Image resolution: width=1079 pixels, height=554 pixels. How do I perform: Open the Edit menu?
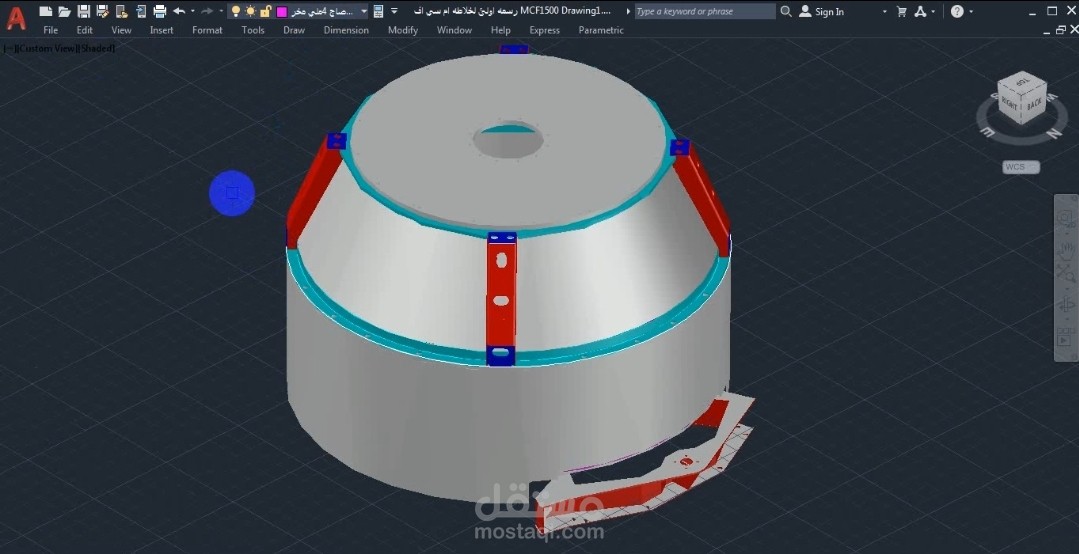85,30
